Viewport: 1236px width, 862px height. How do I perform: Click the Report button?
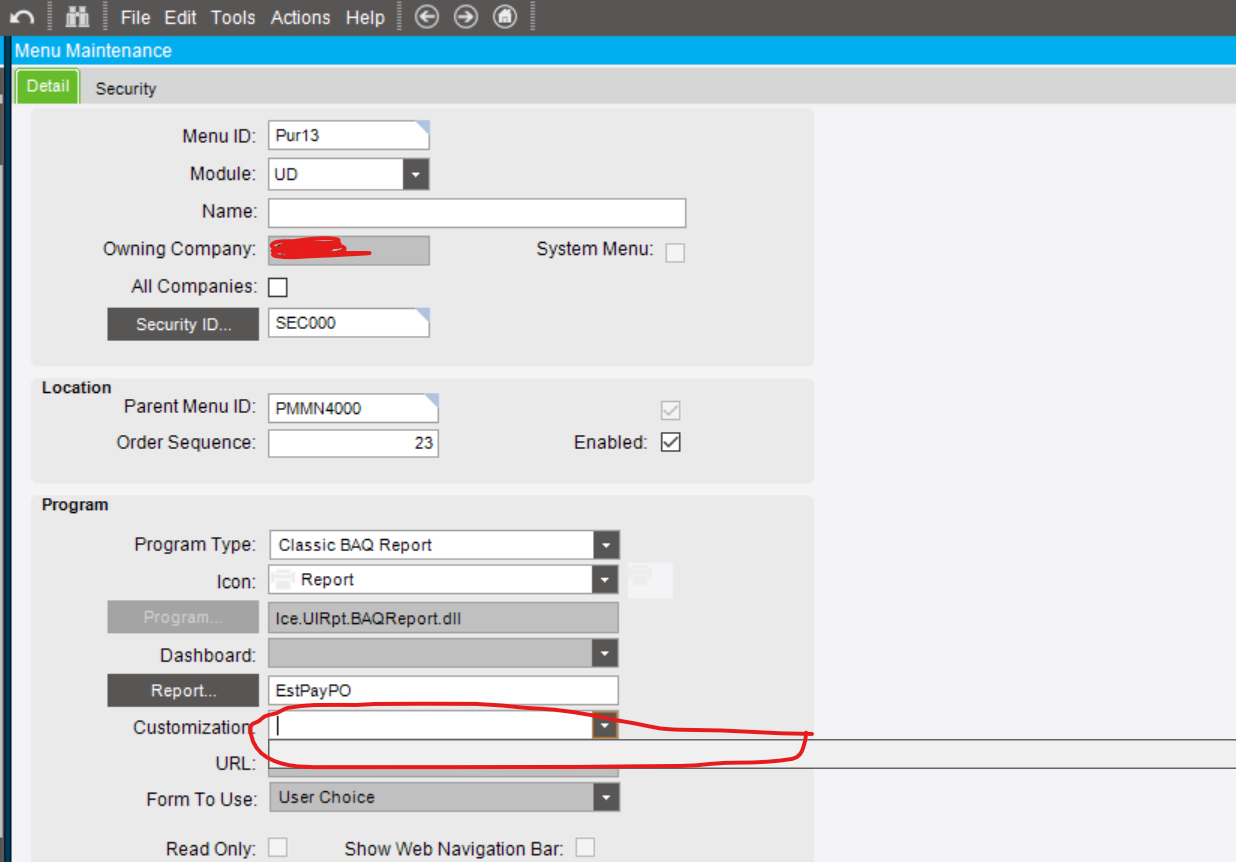[x=183, y=690]
